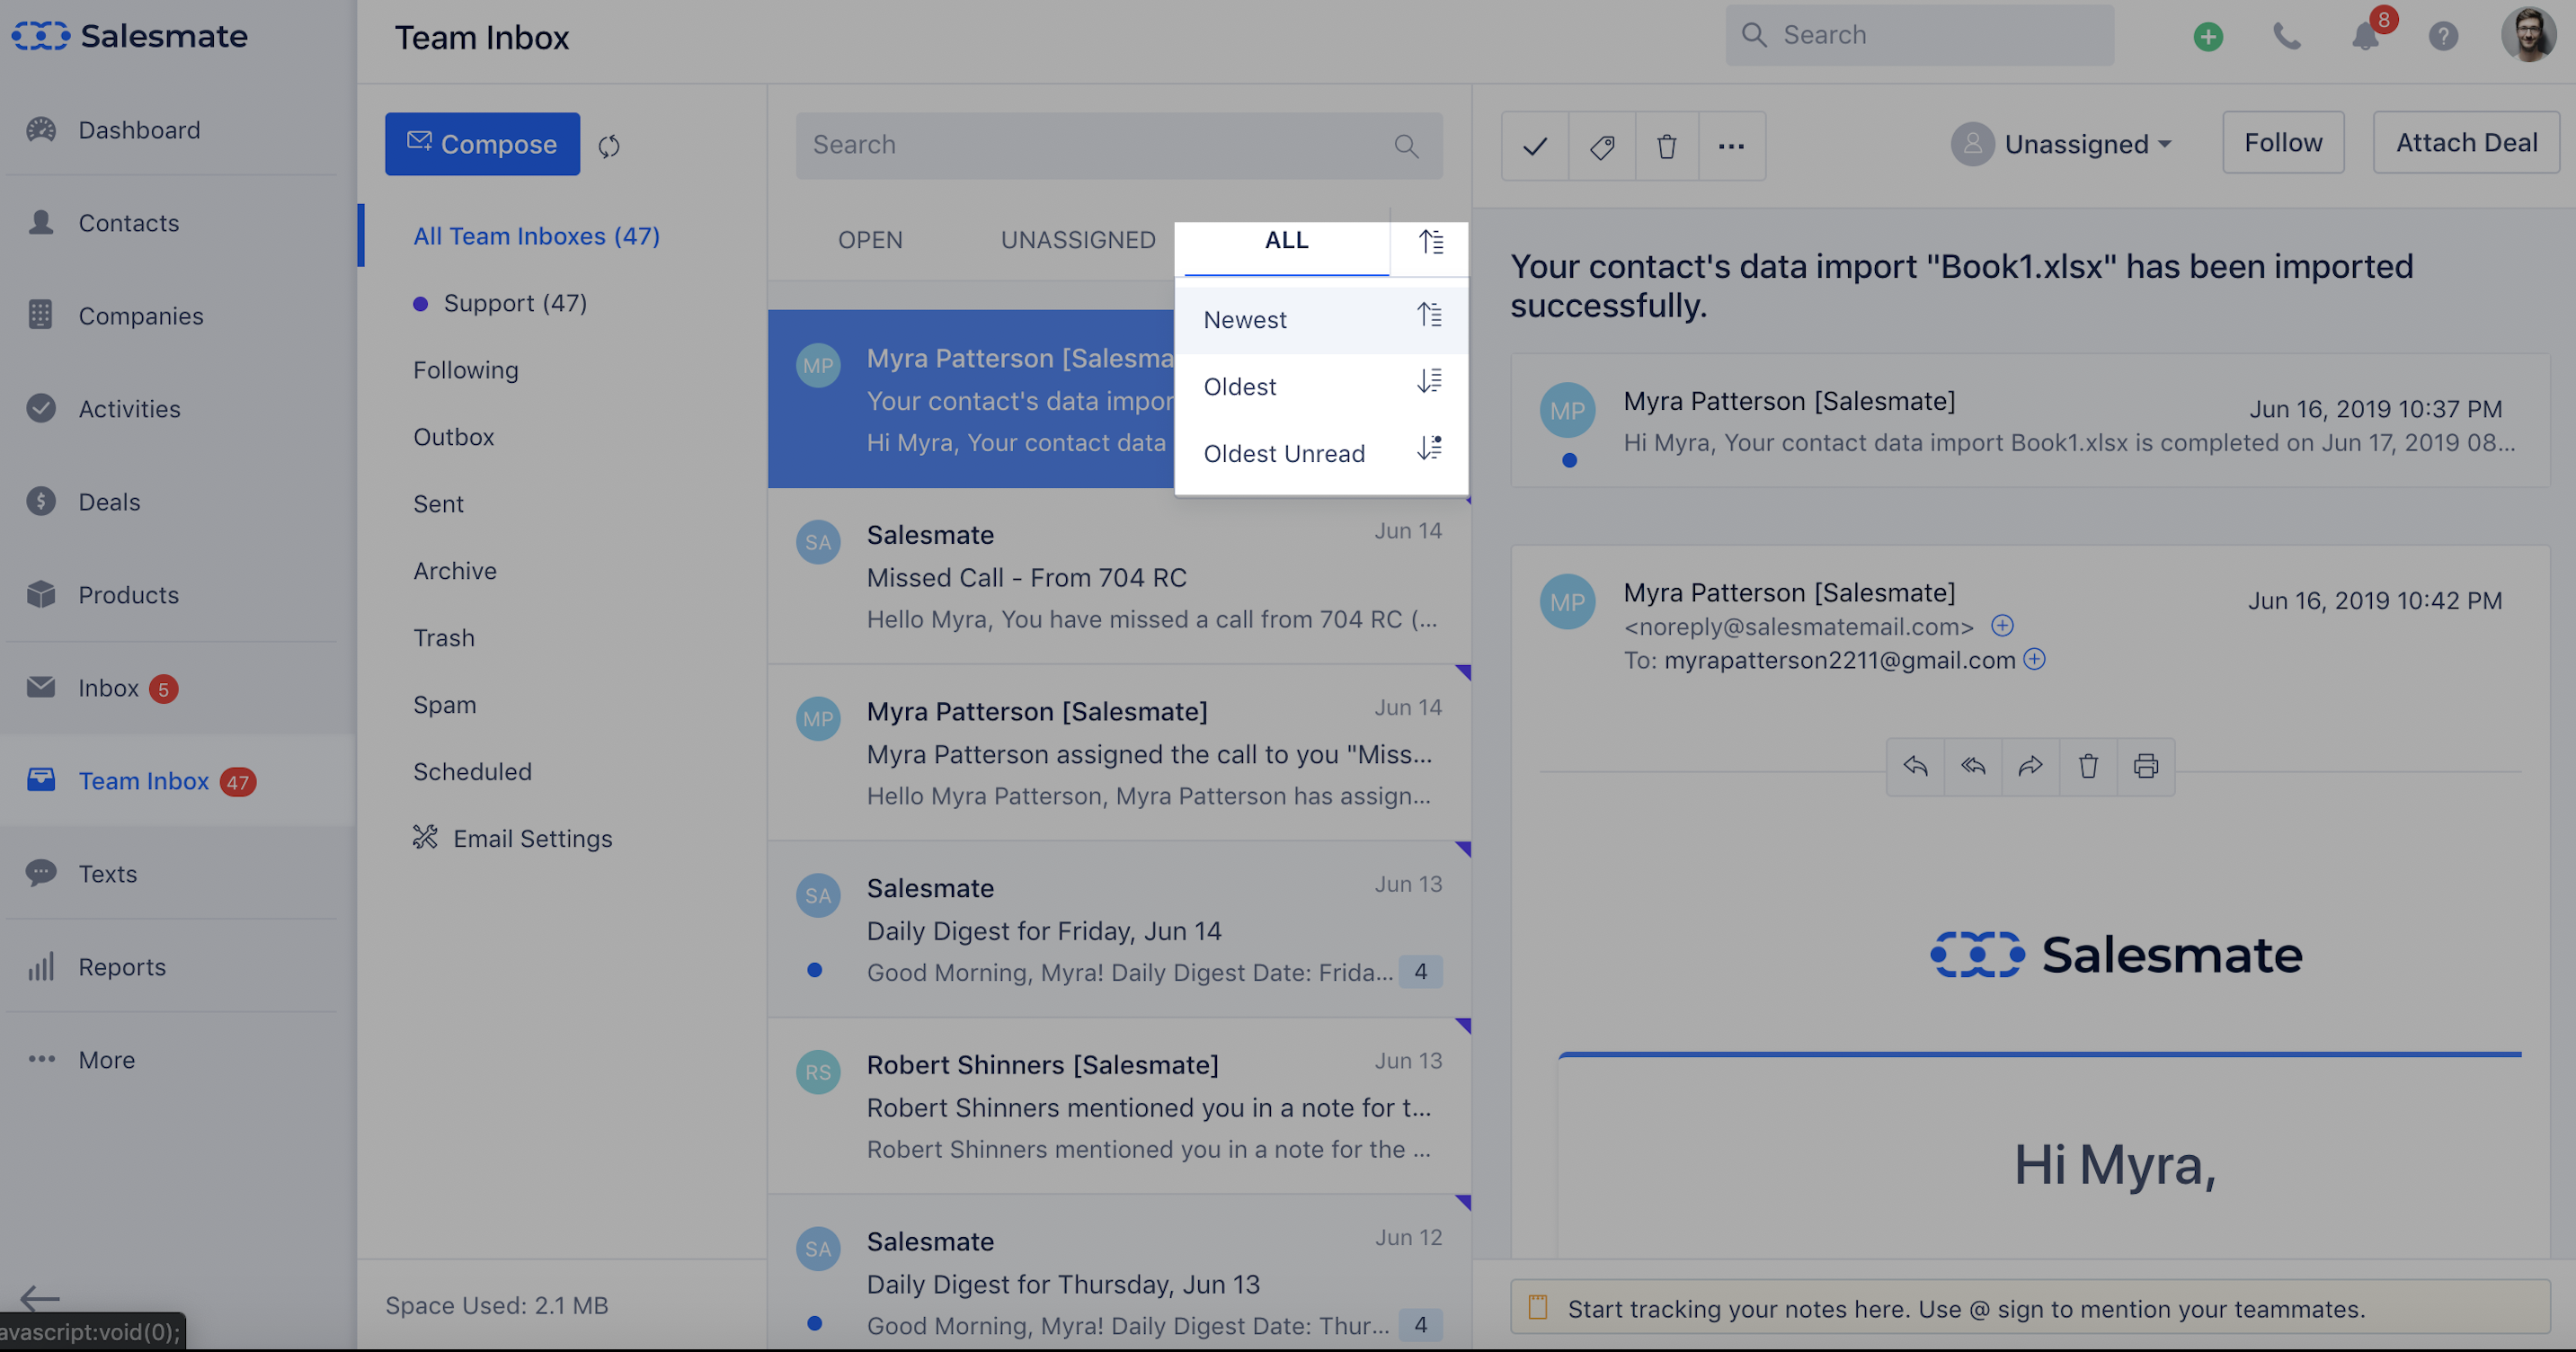Add a tag using the tag icon
This screenshot has width=2576, height=1352.
click(x=1602, y=146)
